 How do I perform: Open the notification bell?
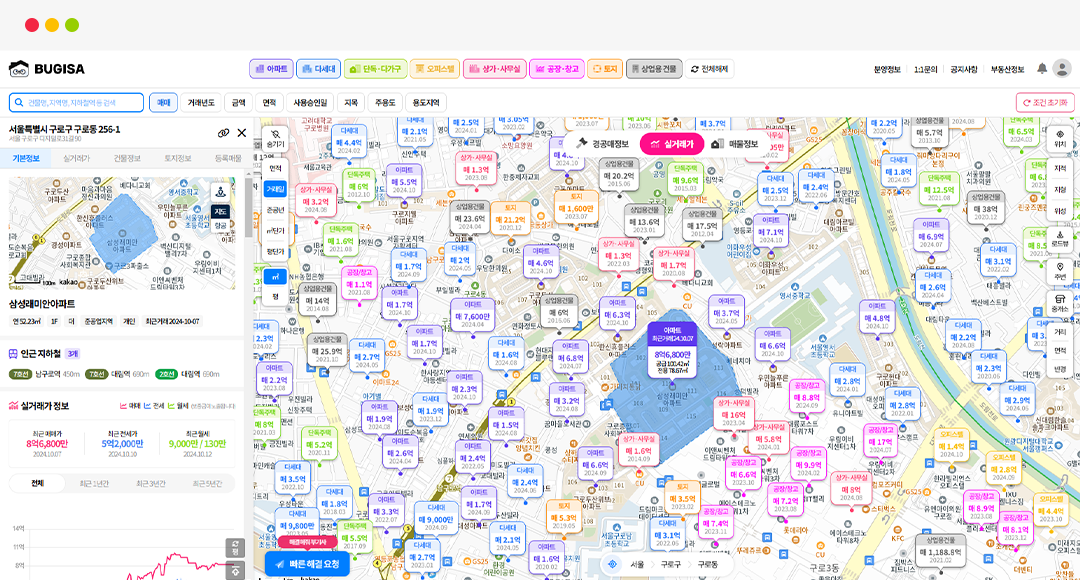pos(1042,69)
